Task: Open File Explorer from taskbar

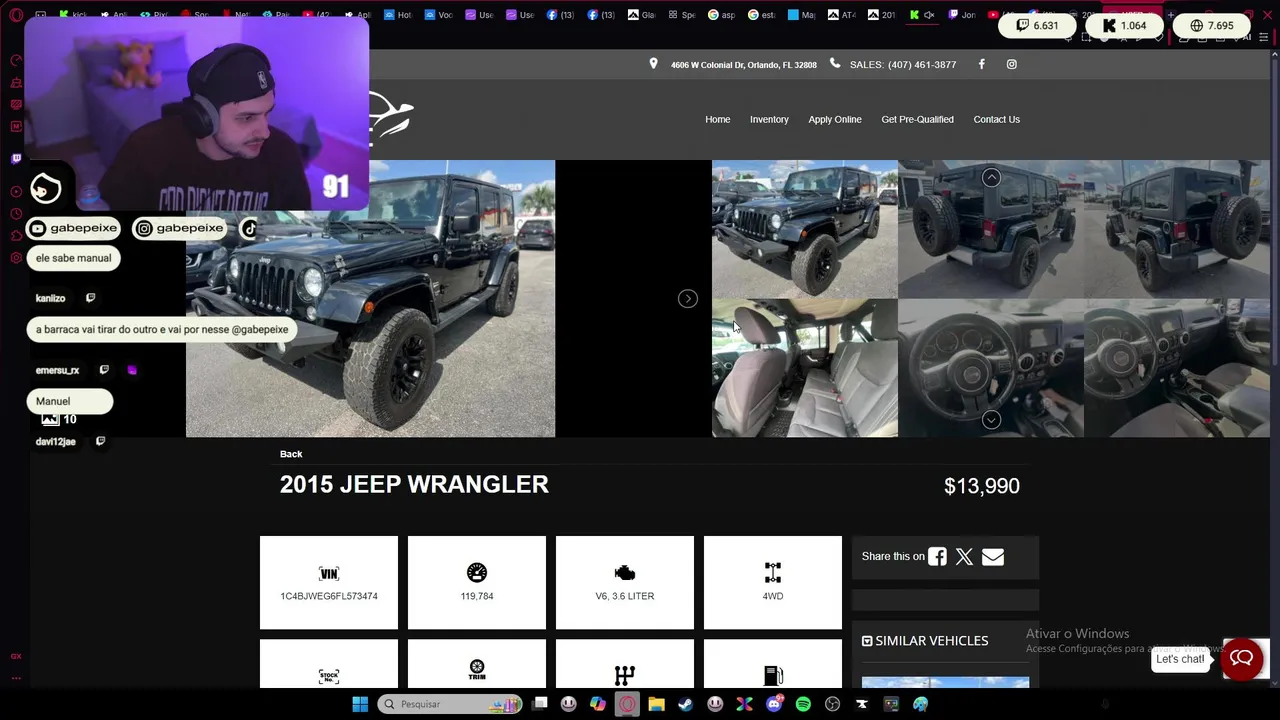Action: pyautogui.click(x=657, y=704)
